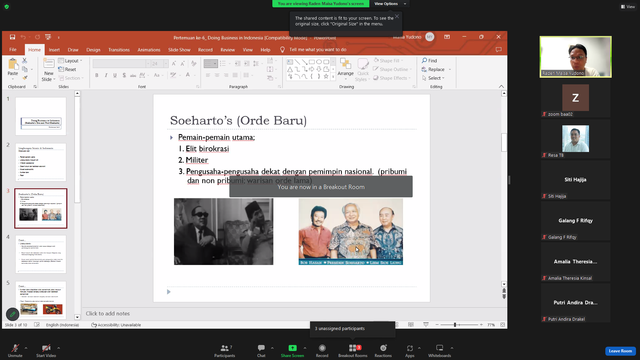Click Clear All Formatting icon
The width and height of the screenshot is (640, 360).
click(193, 64)
